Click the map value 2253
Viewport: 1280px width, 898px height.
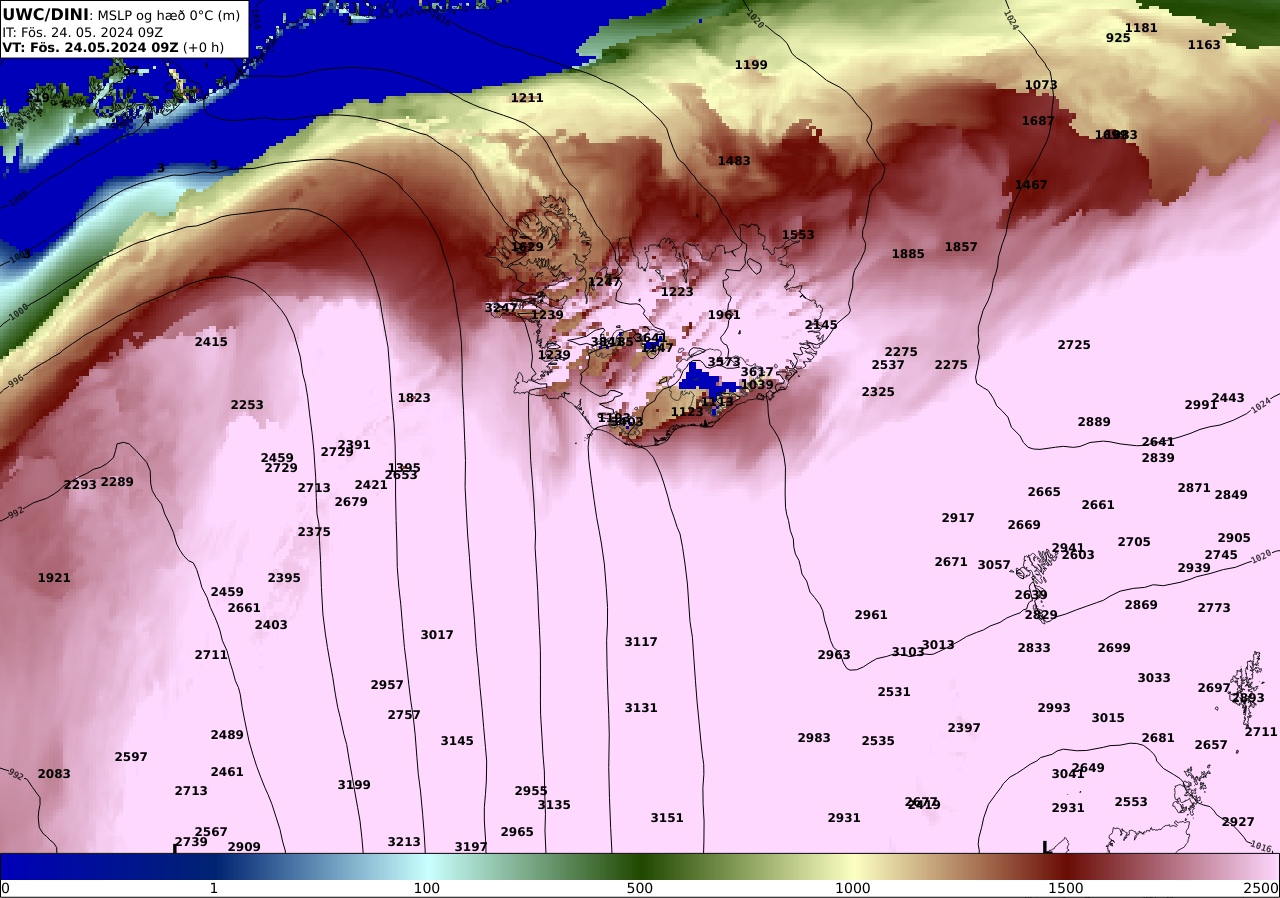(247, 405)
